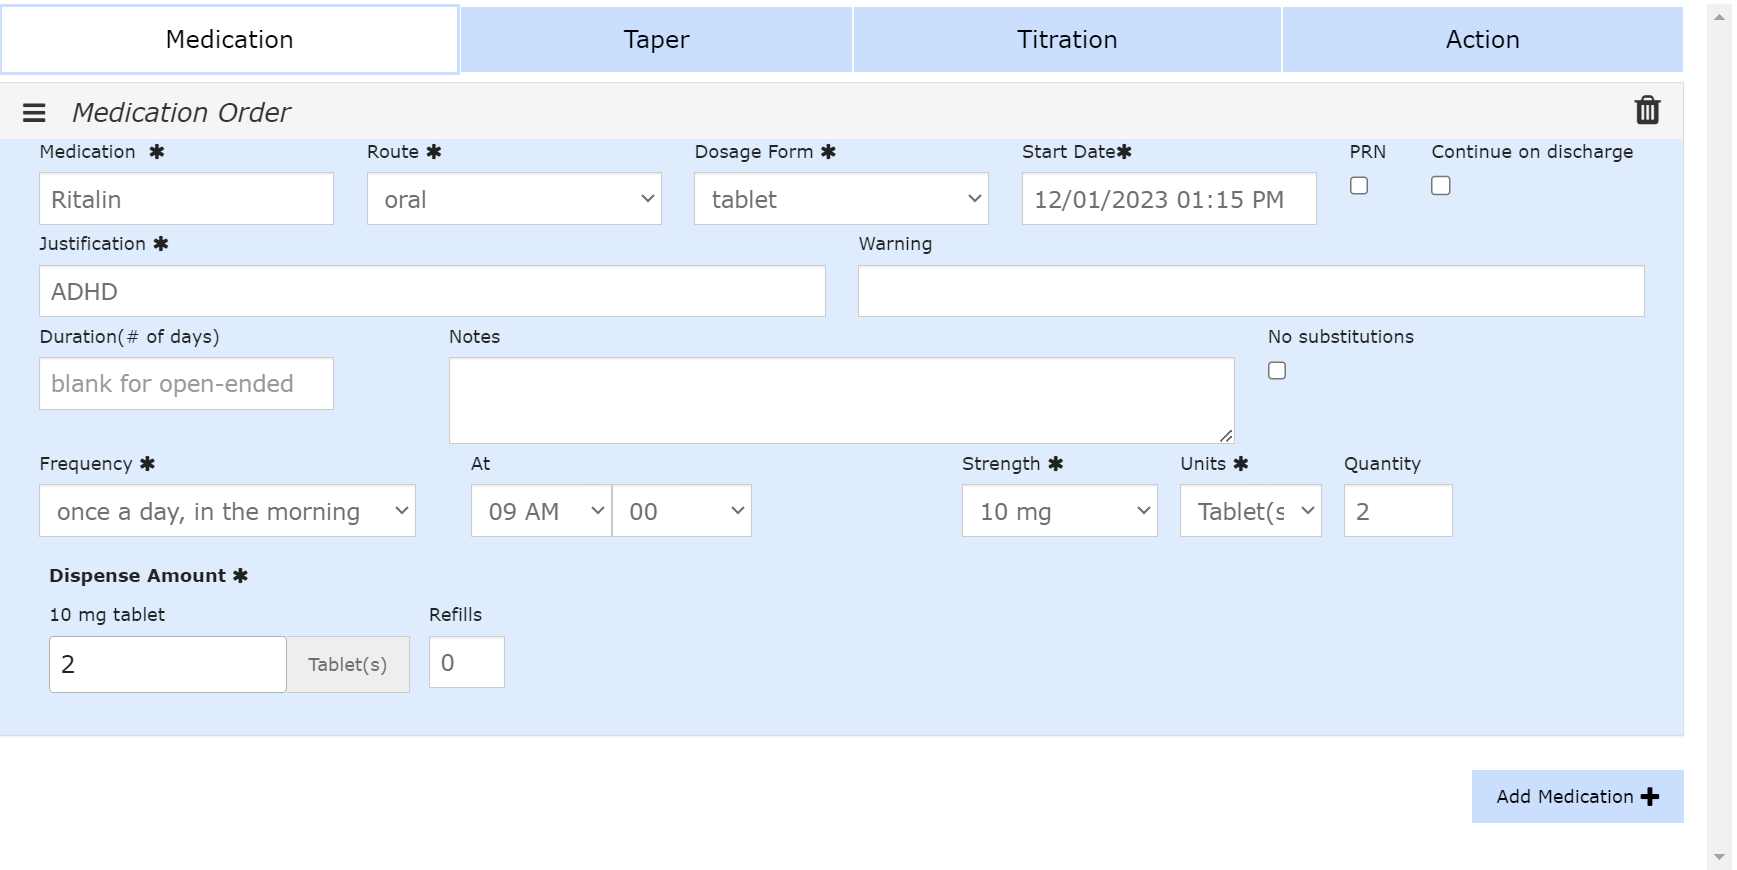Click the scrollbar down arrow
Screen dimensions: 1737x870
[1720, 857]
